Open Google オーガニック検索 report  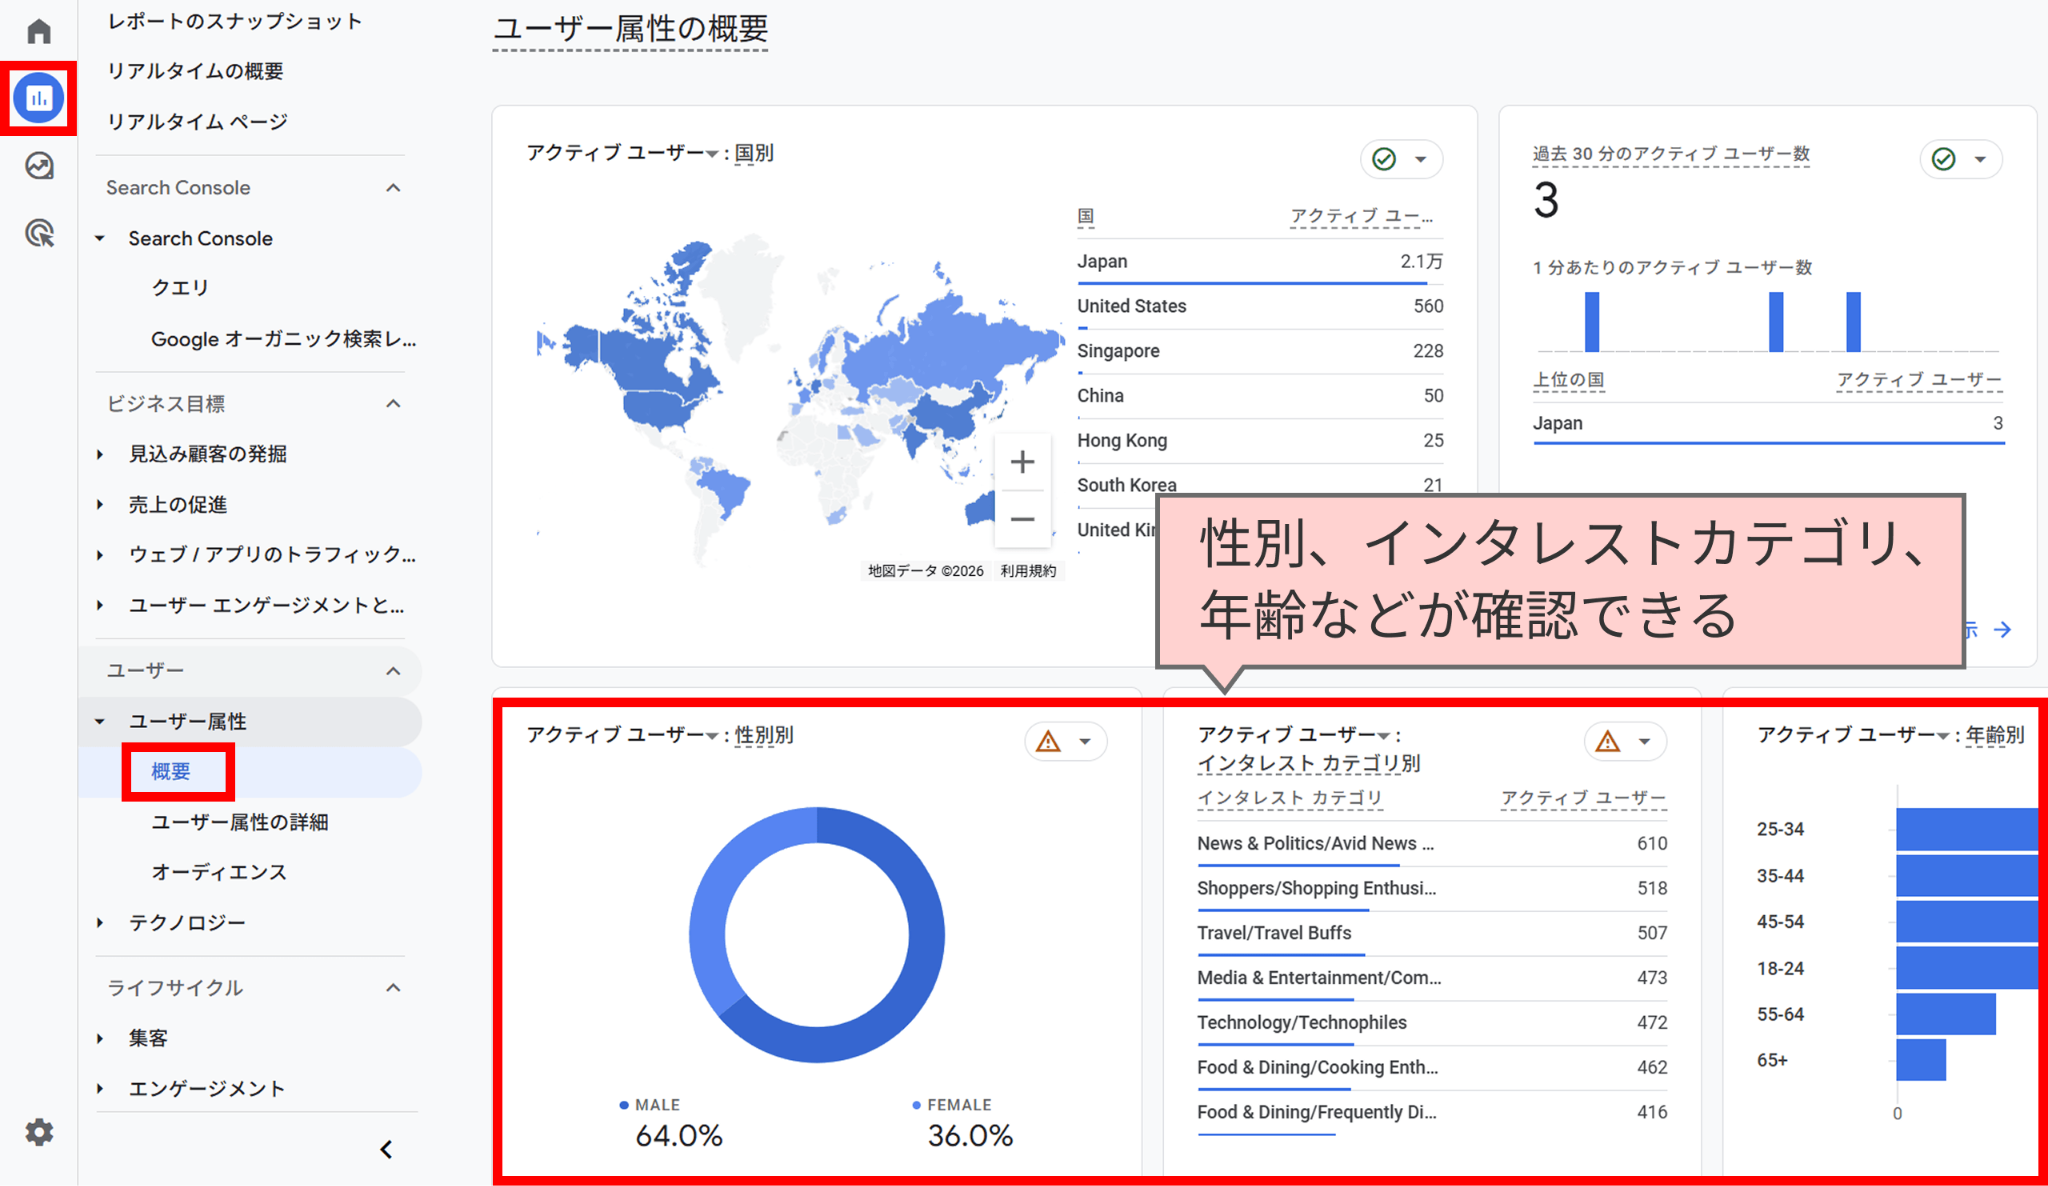(x=283, y=339)
